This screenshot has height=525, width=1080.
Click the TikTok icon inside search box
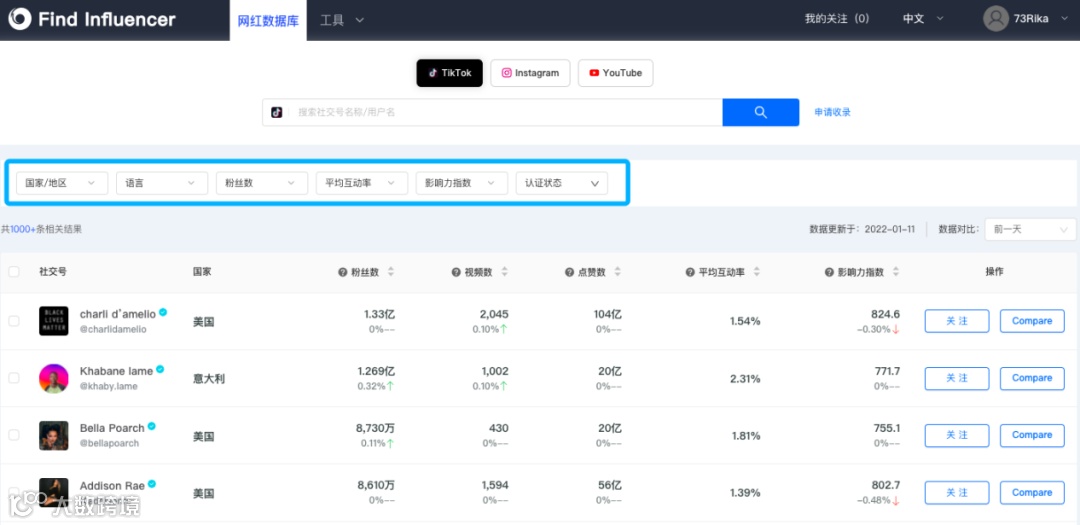[x=277, y=112]
